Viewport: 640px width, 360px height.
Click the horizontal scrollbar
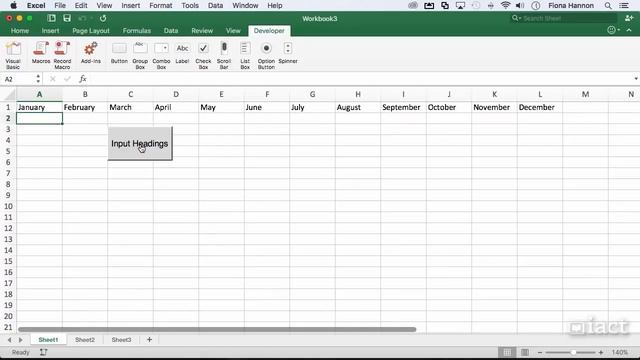(x=217, y=329)
